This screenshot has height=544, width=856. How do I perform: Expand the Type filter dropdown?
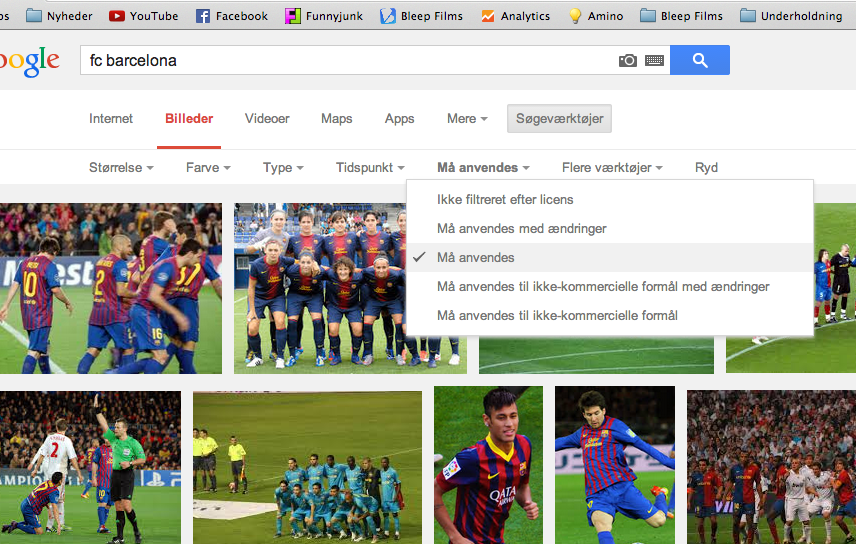click(x=283, y=168)
